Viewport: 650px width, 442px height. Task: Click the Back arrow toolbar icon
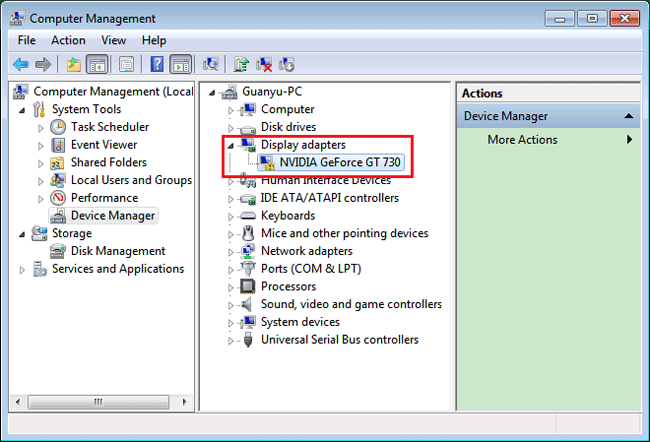point(21,64)
